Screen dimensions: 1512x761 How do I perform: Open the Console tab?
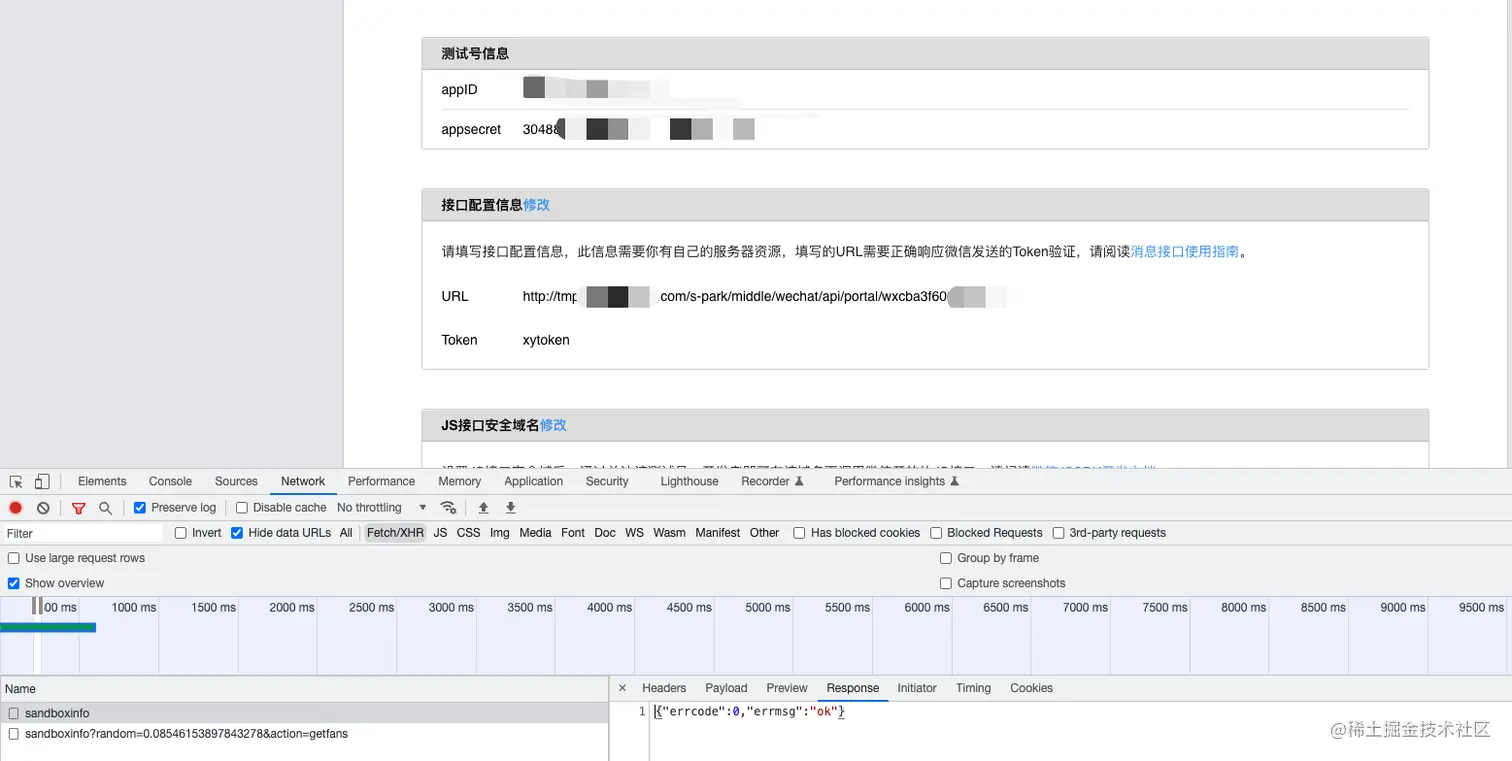170,481
